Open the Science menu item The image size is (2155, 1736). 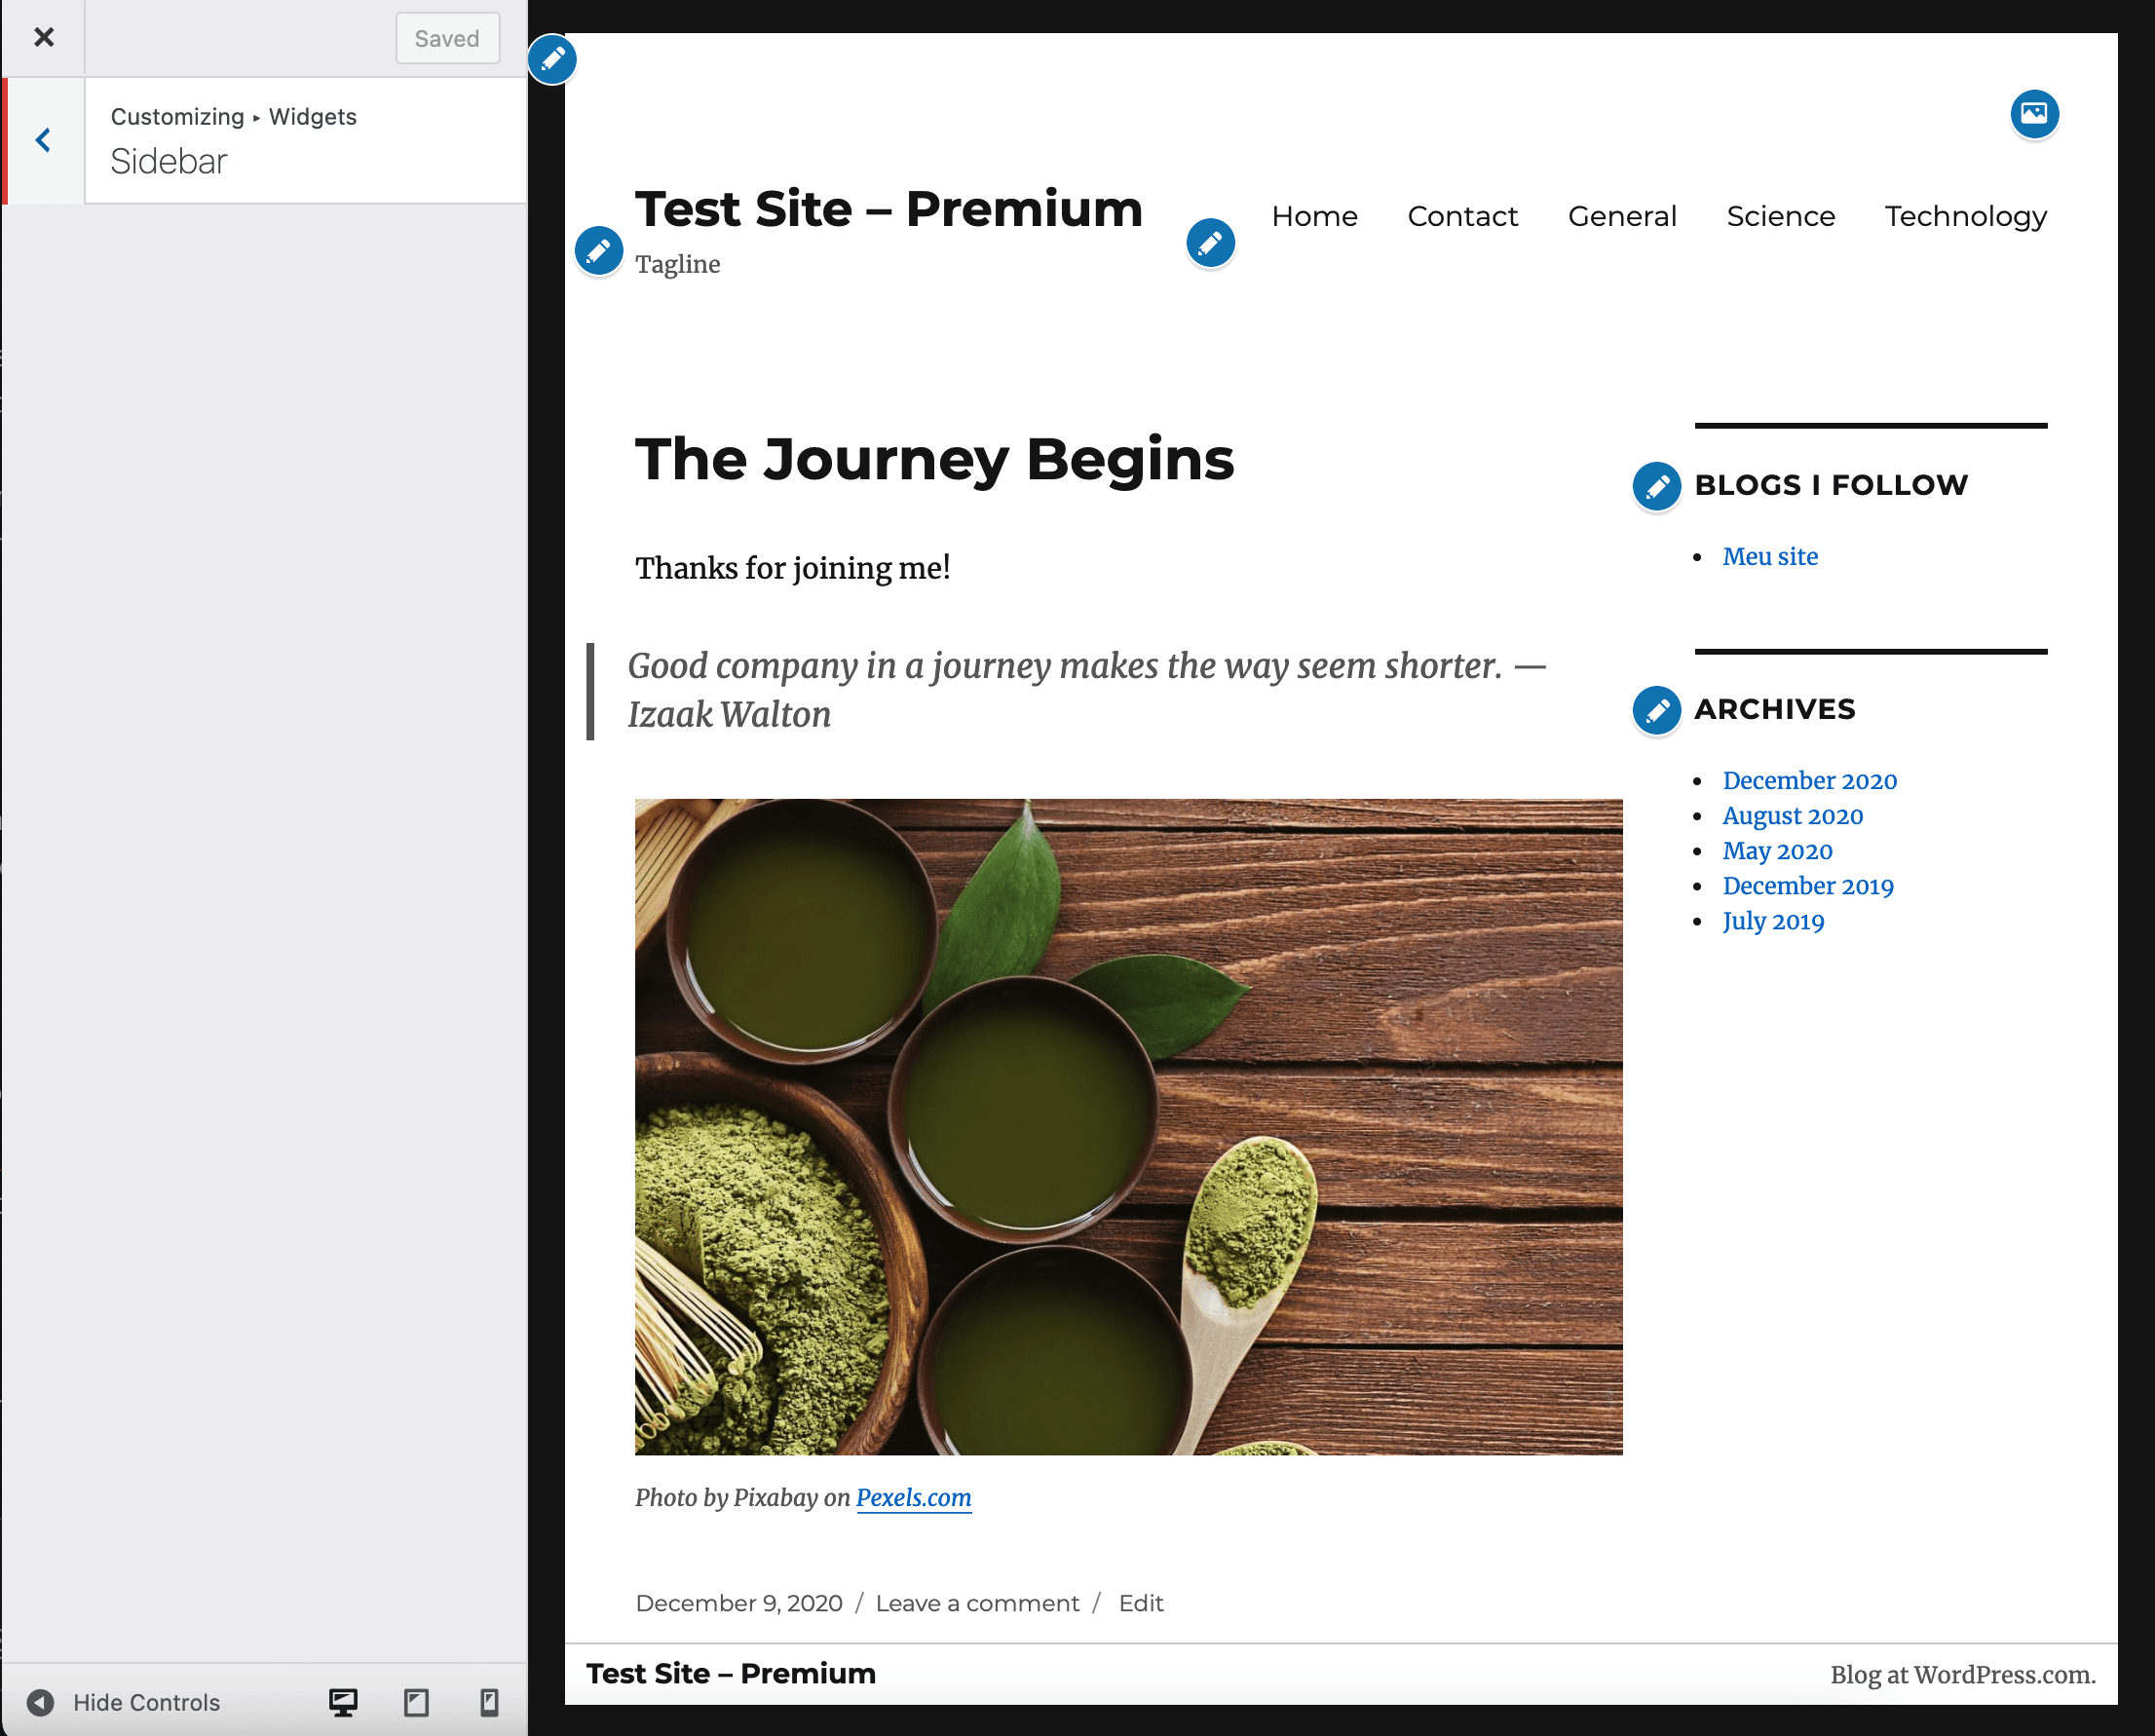1780,216
